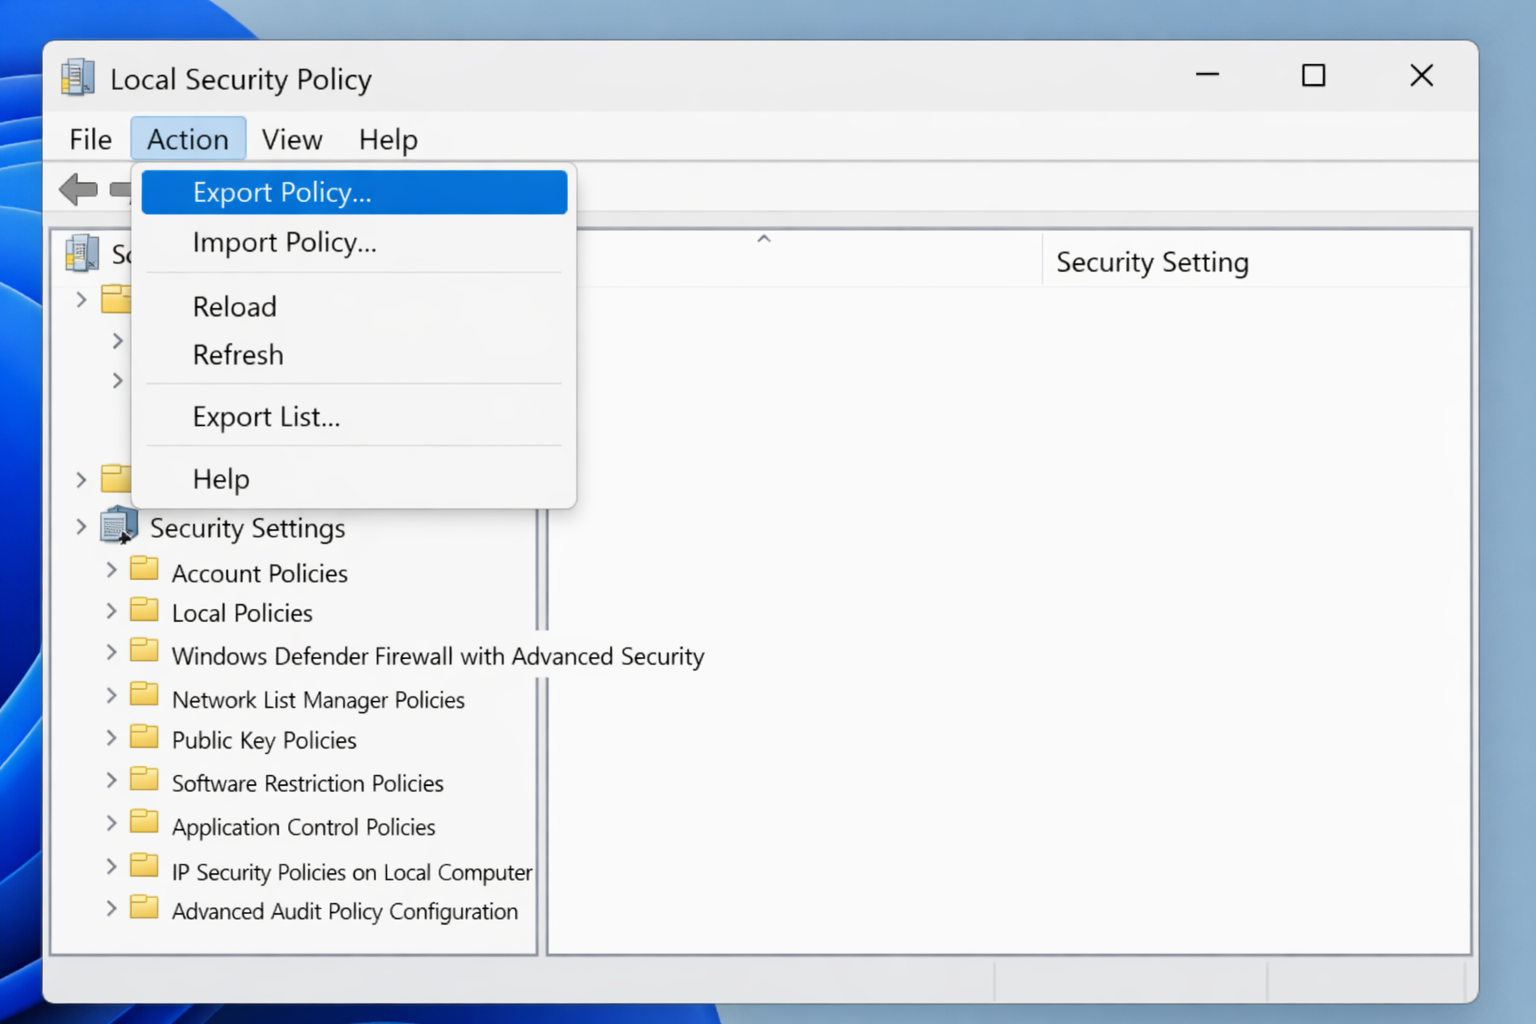Select Refresh in the Action menu
This screenshot has width=1536, height=1024.
click(354, 354)
